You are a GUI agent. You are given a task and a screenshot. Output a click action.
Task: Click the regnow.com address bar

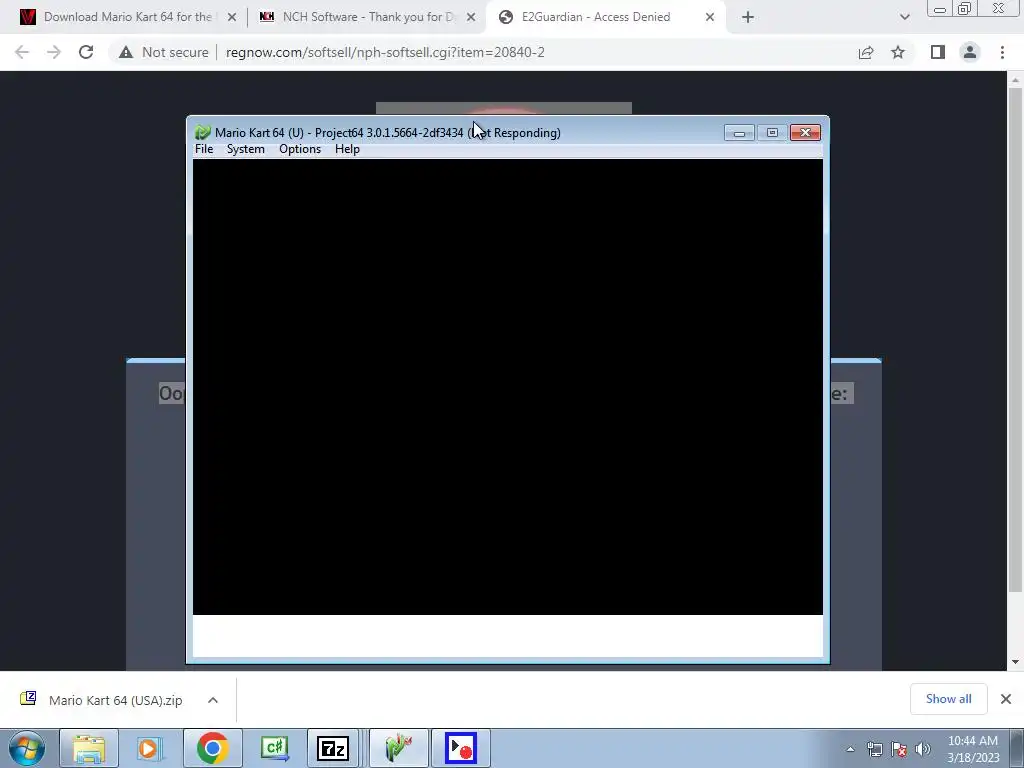(385, 52)
